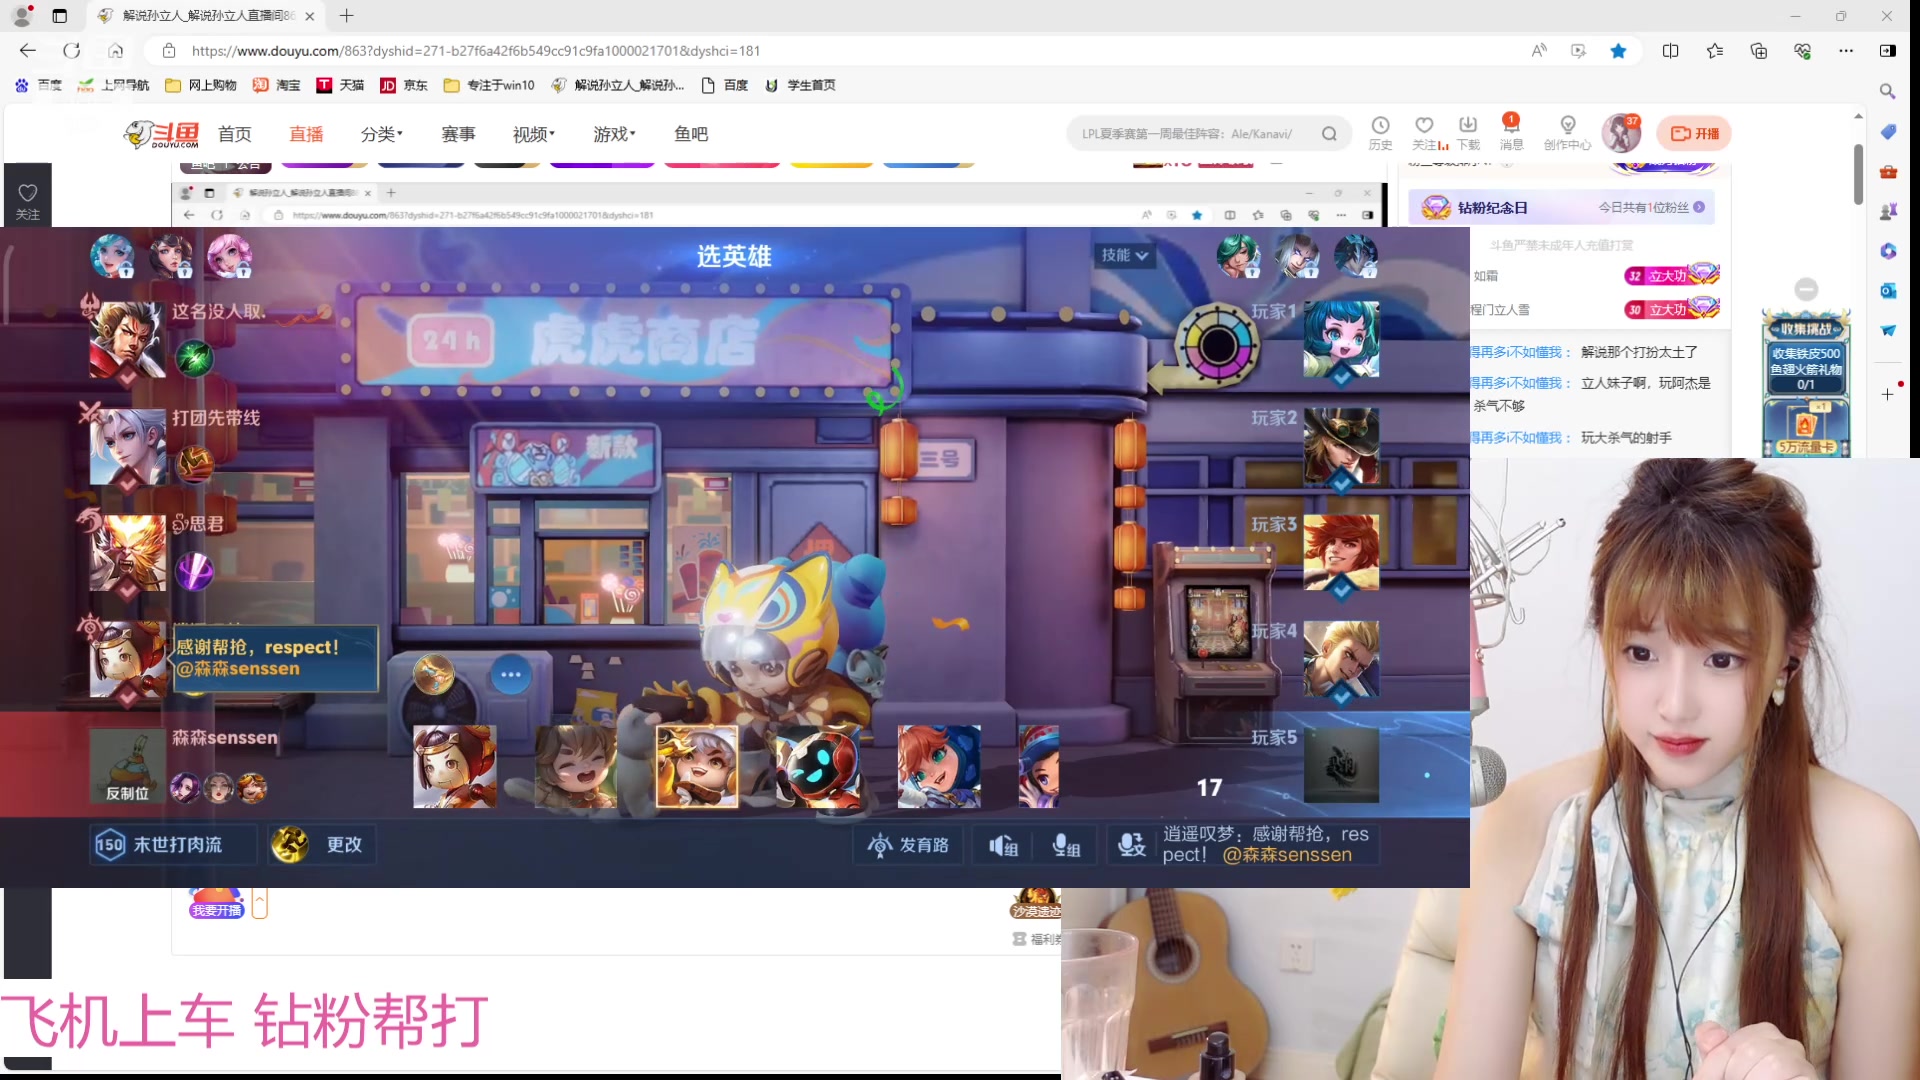Select the 直播 navigation tab

click(x=306, y=134)
